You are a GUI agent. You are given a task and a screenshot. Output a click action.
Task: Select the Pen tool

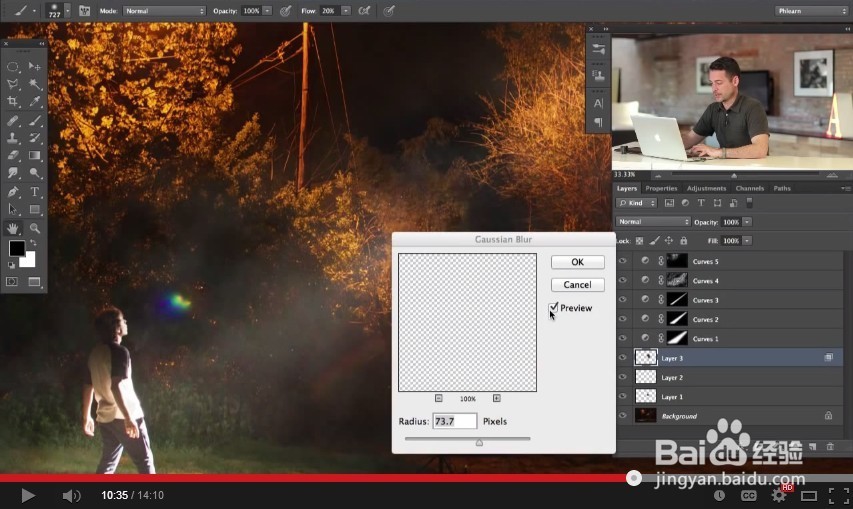coord(13,192)
